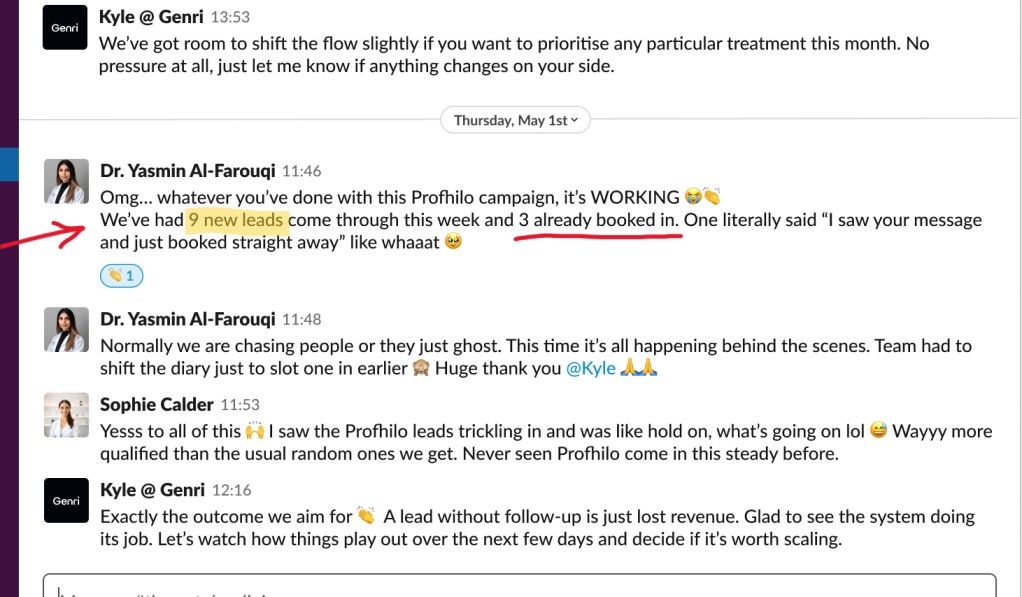This screenshot has width=1022, height=597.
Task: Select the blue highlighted item in left sidebar
Action: click(x=9, y=164)
